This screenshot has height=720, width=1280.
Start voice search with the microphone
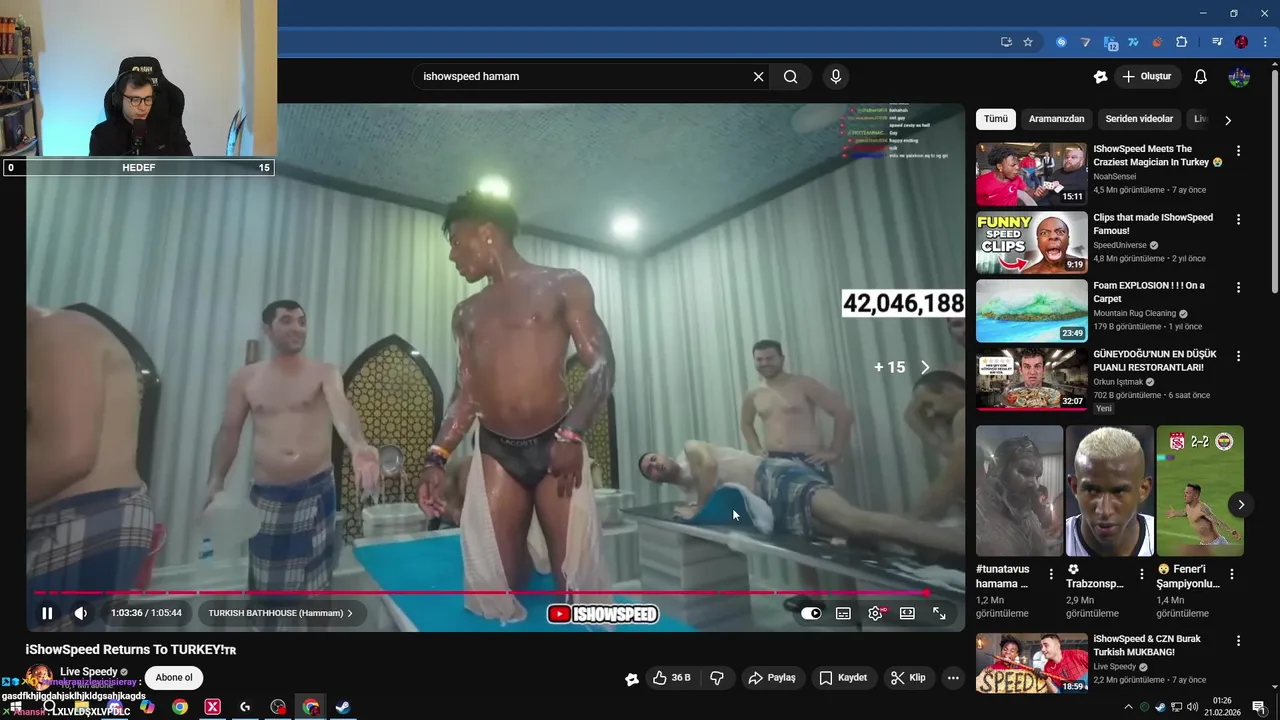pyautogui.click(x=836, y=76)
